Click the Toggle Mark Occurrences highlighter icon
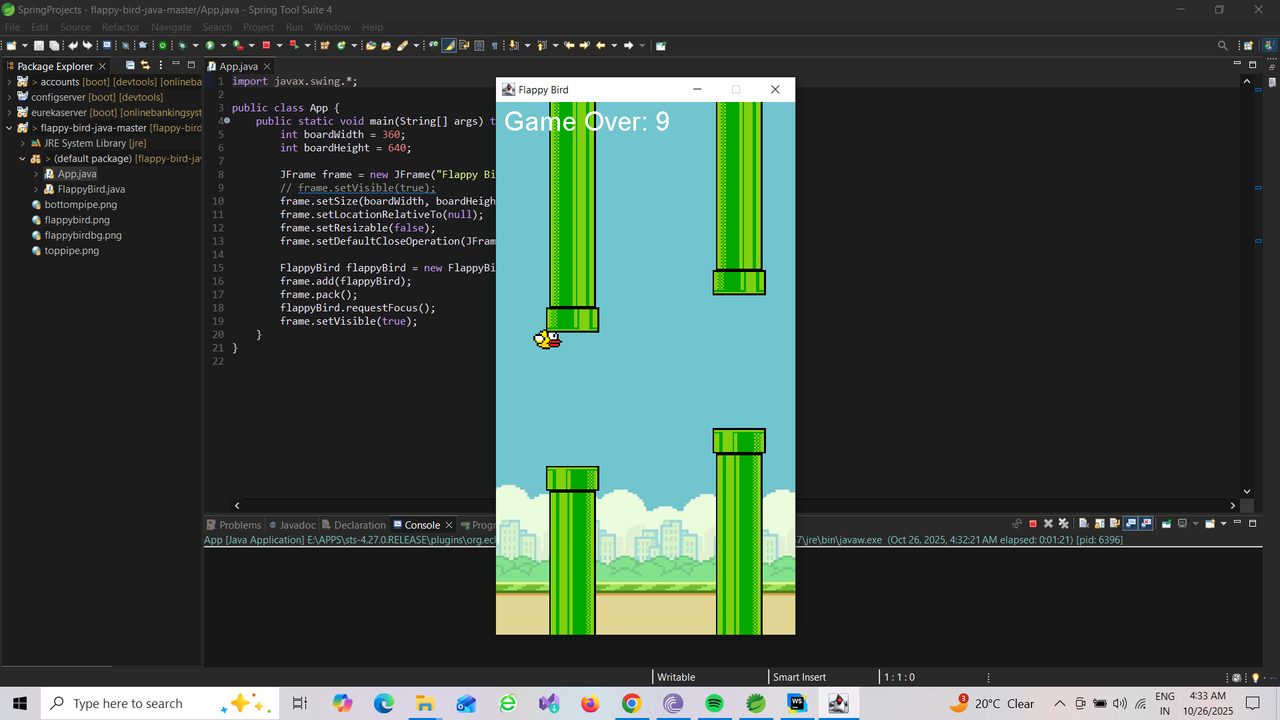Screen dimensions: 1280x720 pyautogui.click(x=449, y=46)
